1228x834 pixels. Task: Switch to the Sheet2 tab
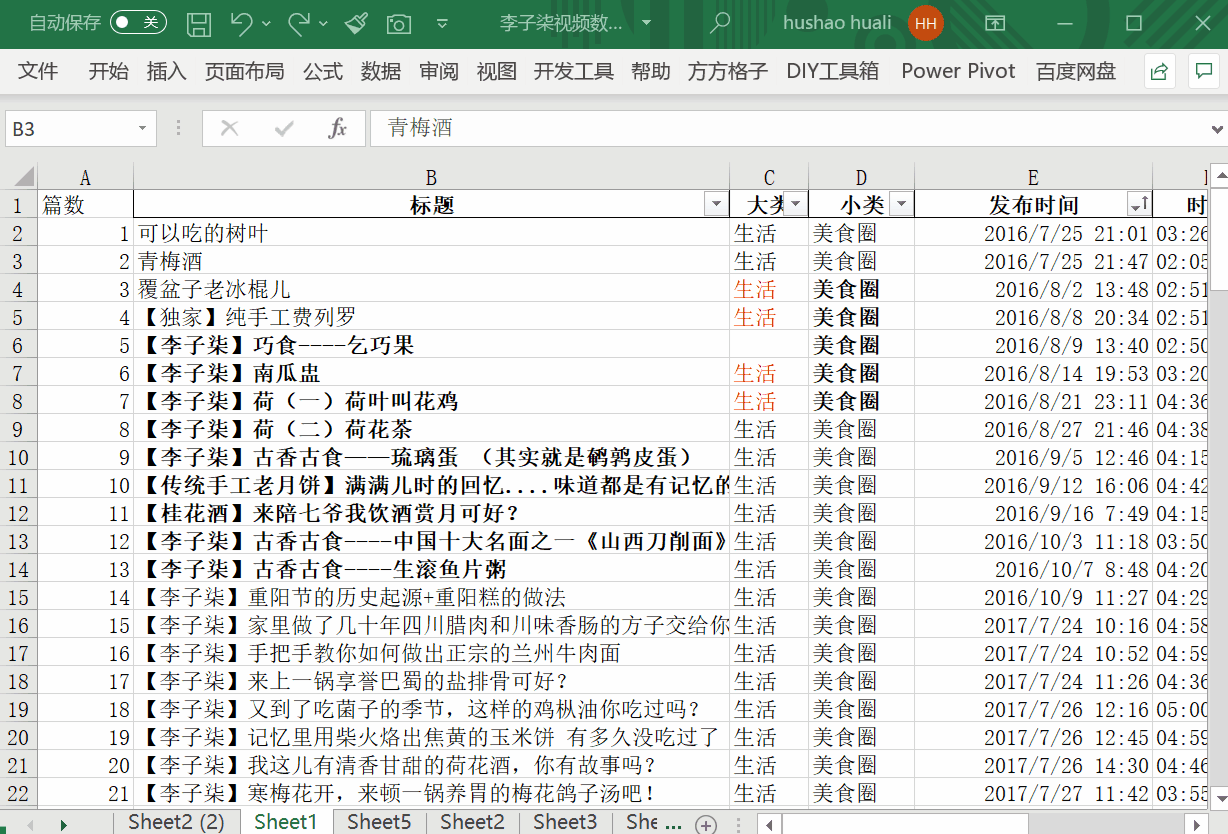point(472,822)
